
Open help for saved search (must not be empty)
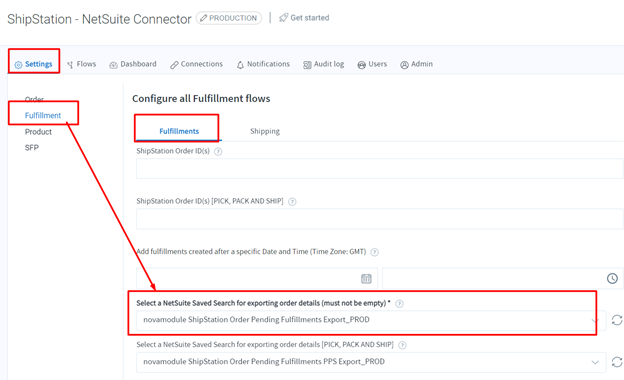(399, 304)
